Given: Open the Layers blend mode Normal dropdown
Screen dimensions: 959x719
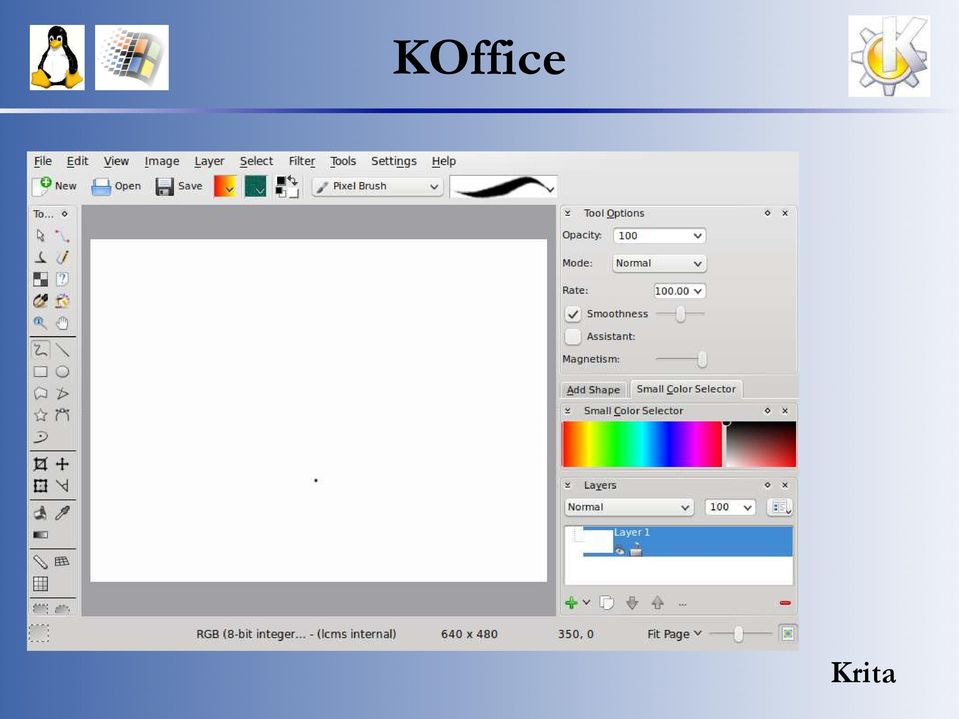Looking at the screenshot, I should point(629,507).
